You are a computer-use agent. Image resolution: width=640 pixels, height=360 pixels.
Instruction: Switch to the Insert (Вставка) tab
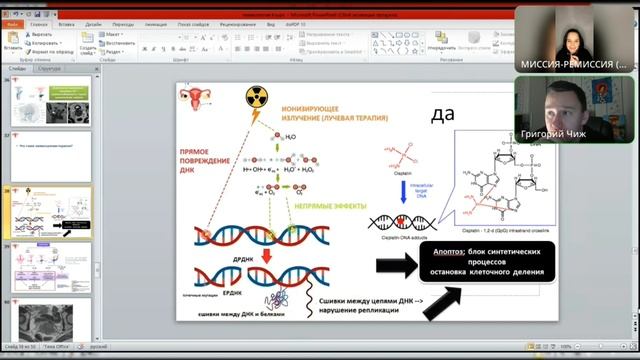pyautogui.click(x=66, y=24)
